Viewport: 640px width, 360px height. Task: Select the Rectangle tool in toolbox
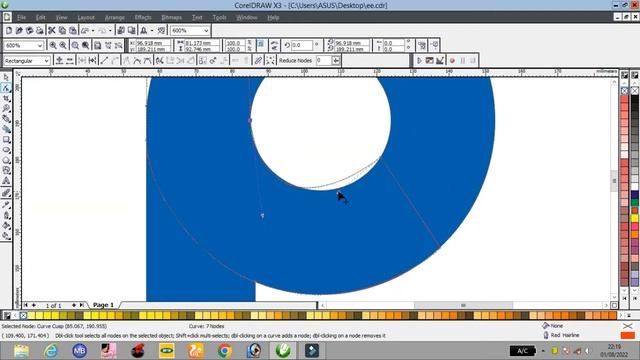pos(6,140)
